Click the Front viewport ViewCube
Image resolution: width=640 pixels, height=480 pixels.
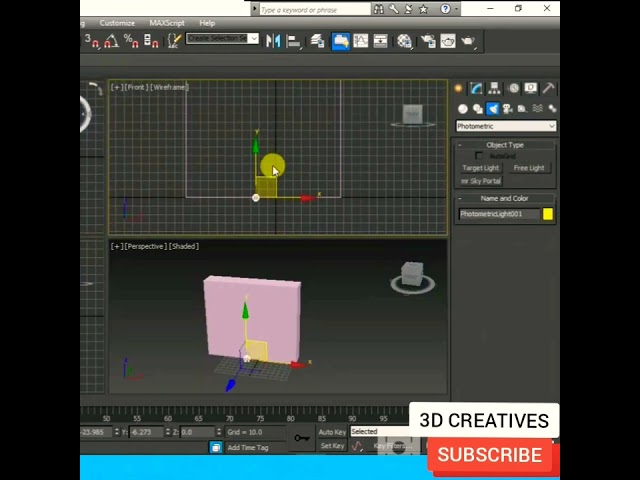(413, 116)
